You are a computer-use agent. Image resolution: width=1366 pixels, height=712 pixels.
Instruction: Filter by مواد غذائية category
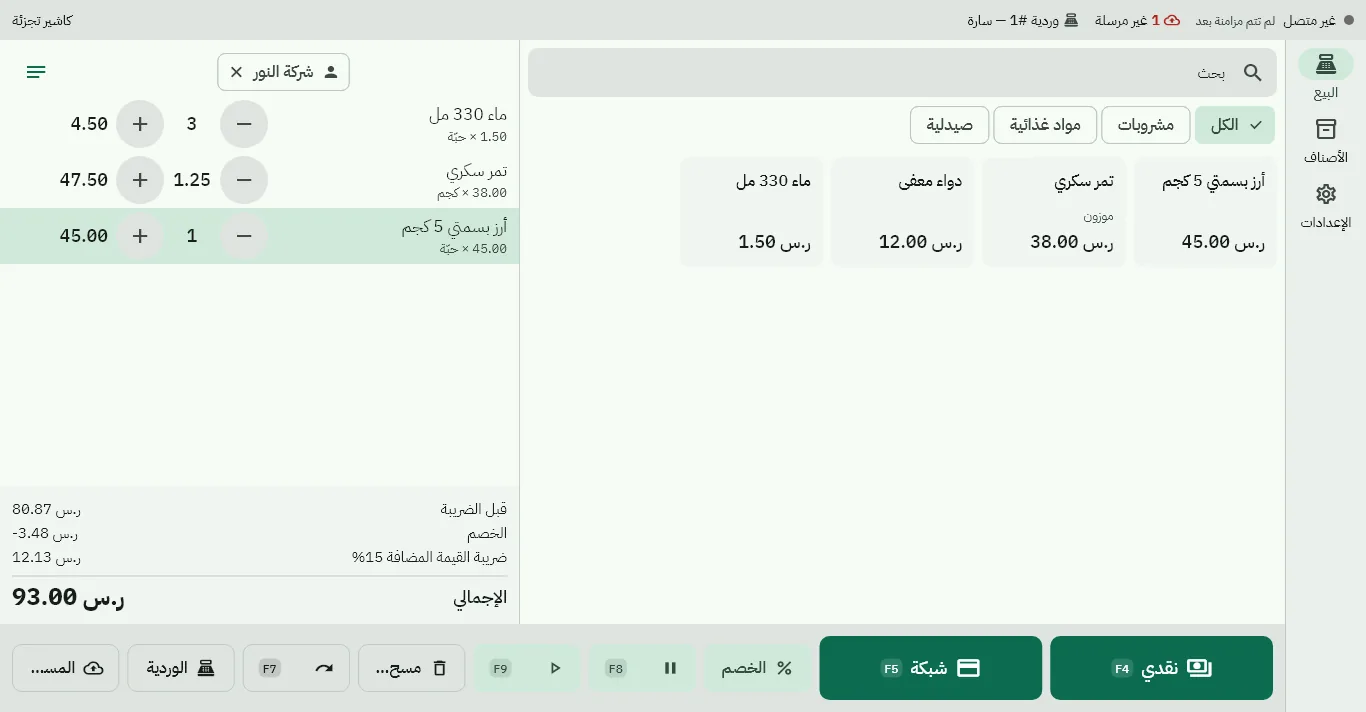coord(1045,125)
